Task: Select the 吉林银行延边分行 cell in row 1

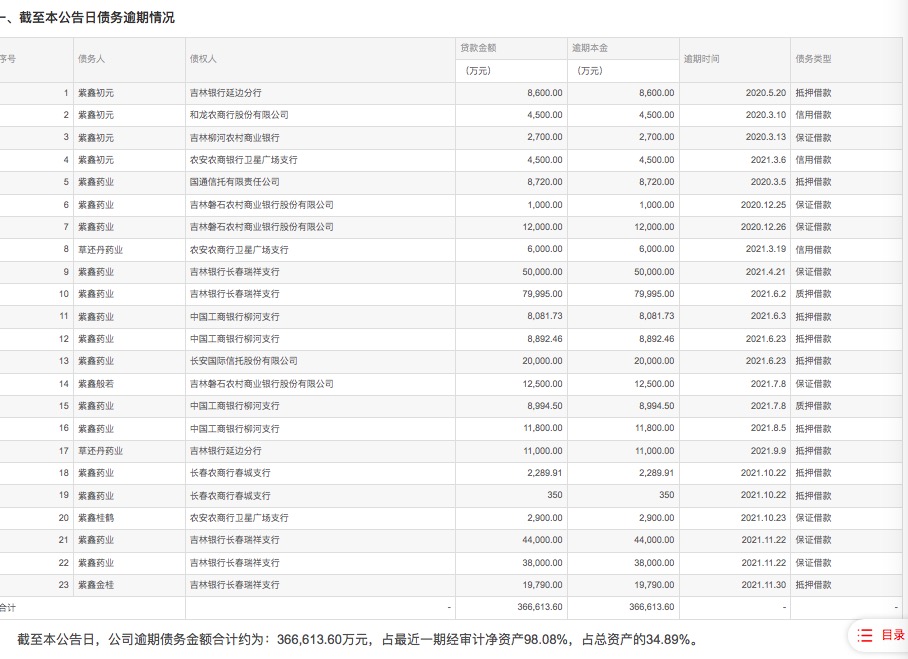Action: [226, 93]
